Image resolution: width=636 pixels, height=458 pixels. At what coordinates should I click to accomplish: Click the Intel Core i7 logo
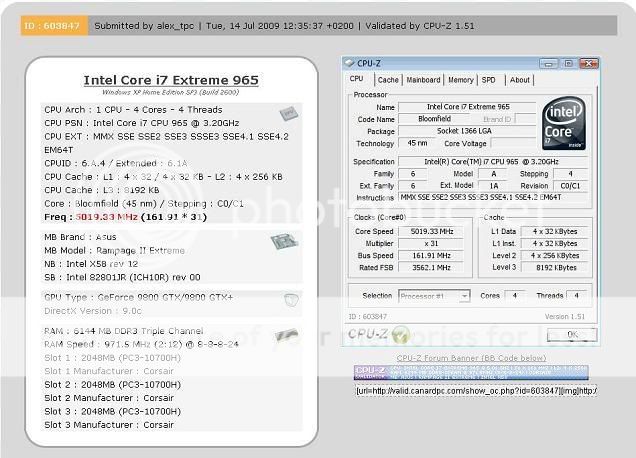(x=564, y=123)
